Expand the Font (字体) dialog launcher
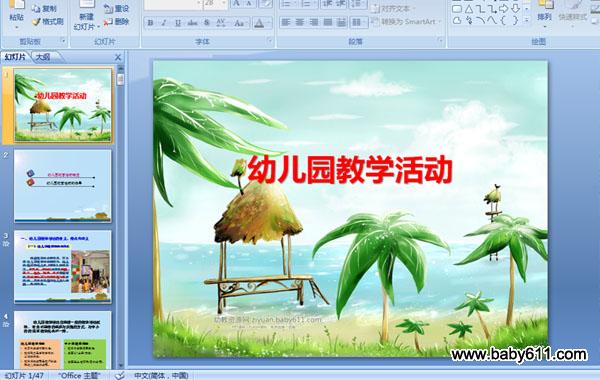 [x=269, y=41]
